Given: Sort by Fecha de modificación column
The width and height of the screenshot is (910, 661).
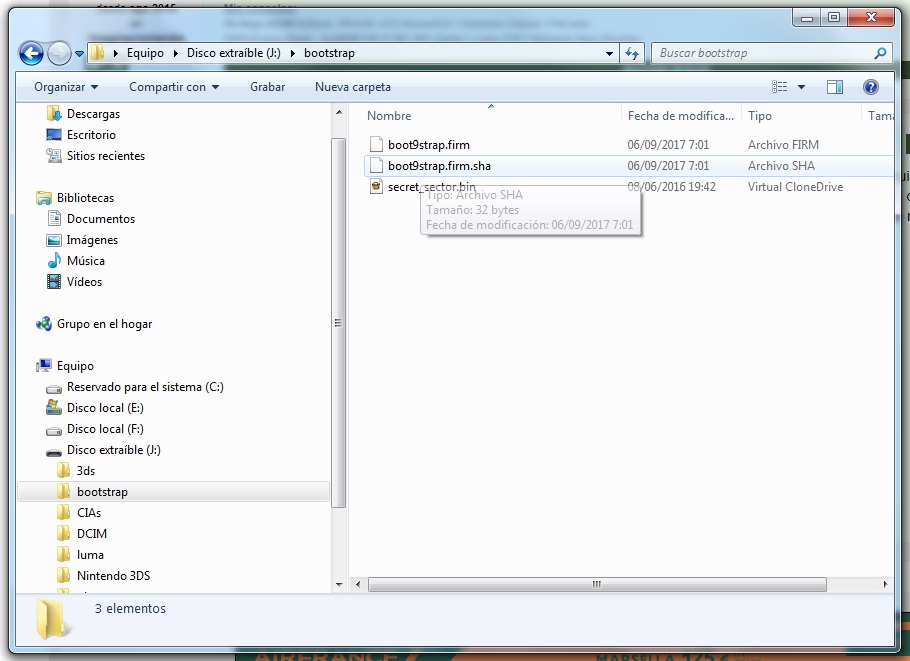Looking at the screenshot, I should [x=681, y=115].
